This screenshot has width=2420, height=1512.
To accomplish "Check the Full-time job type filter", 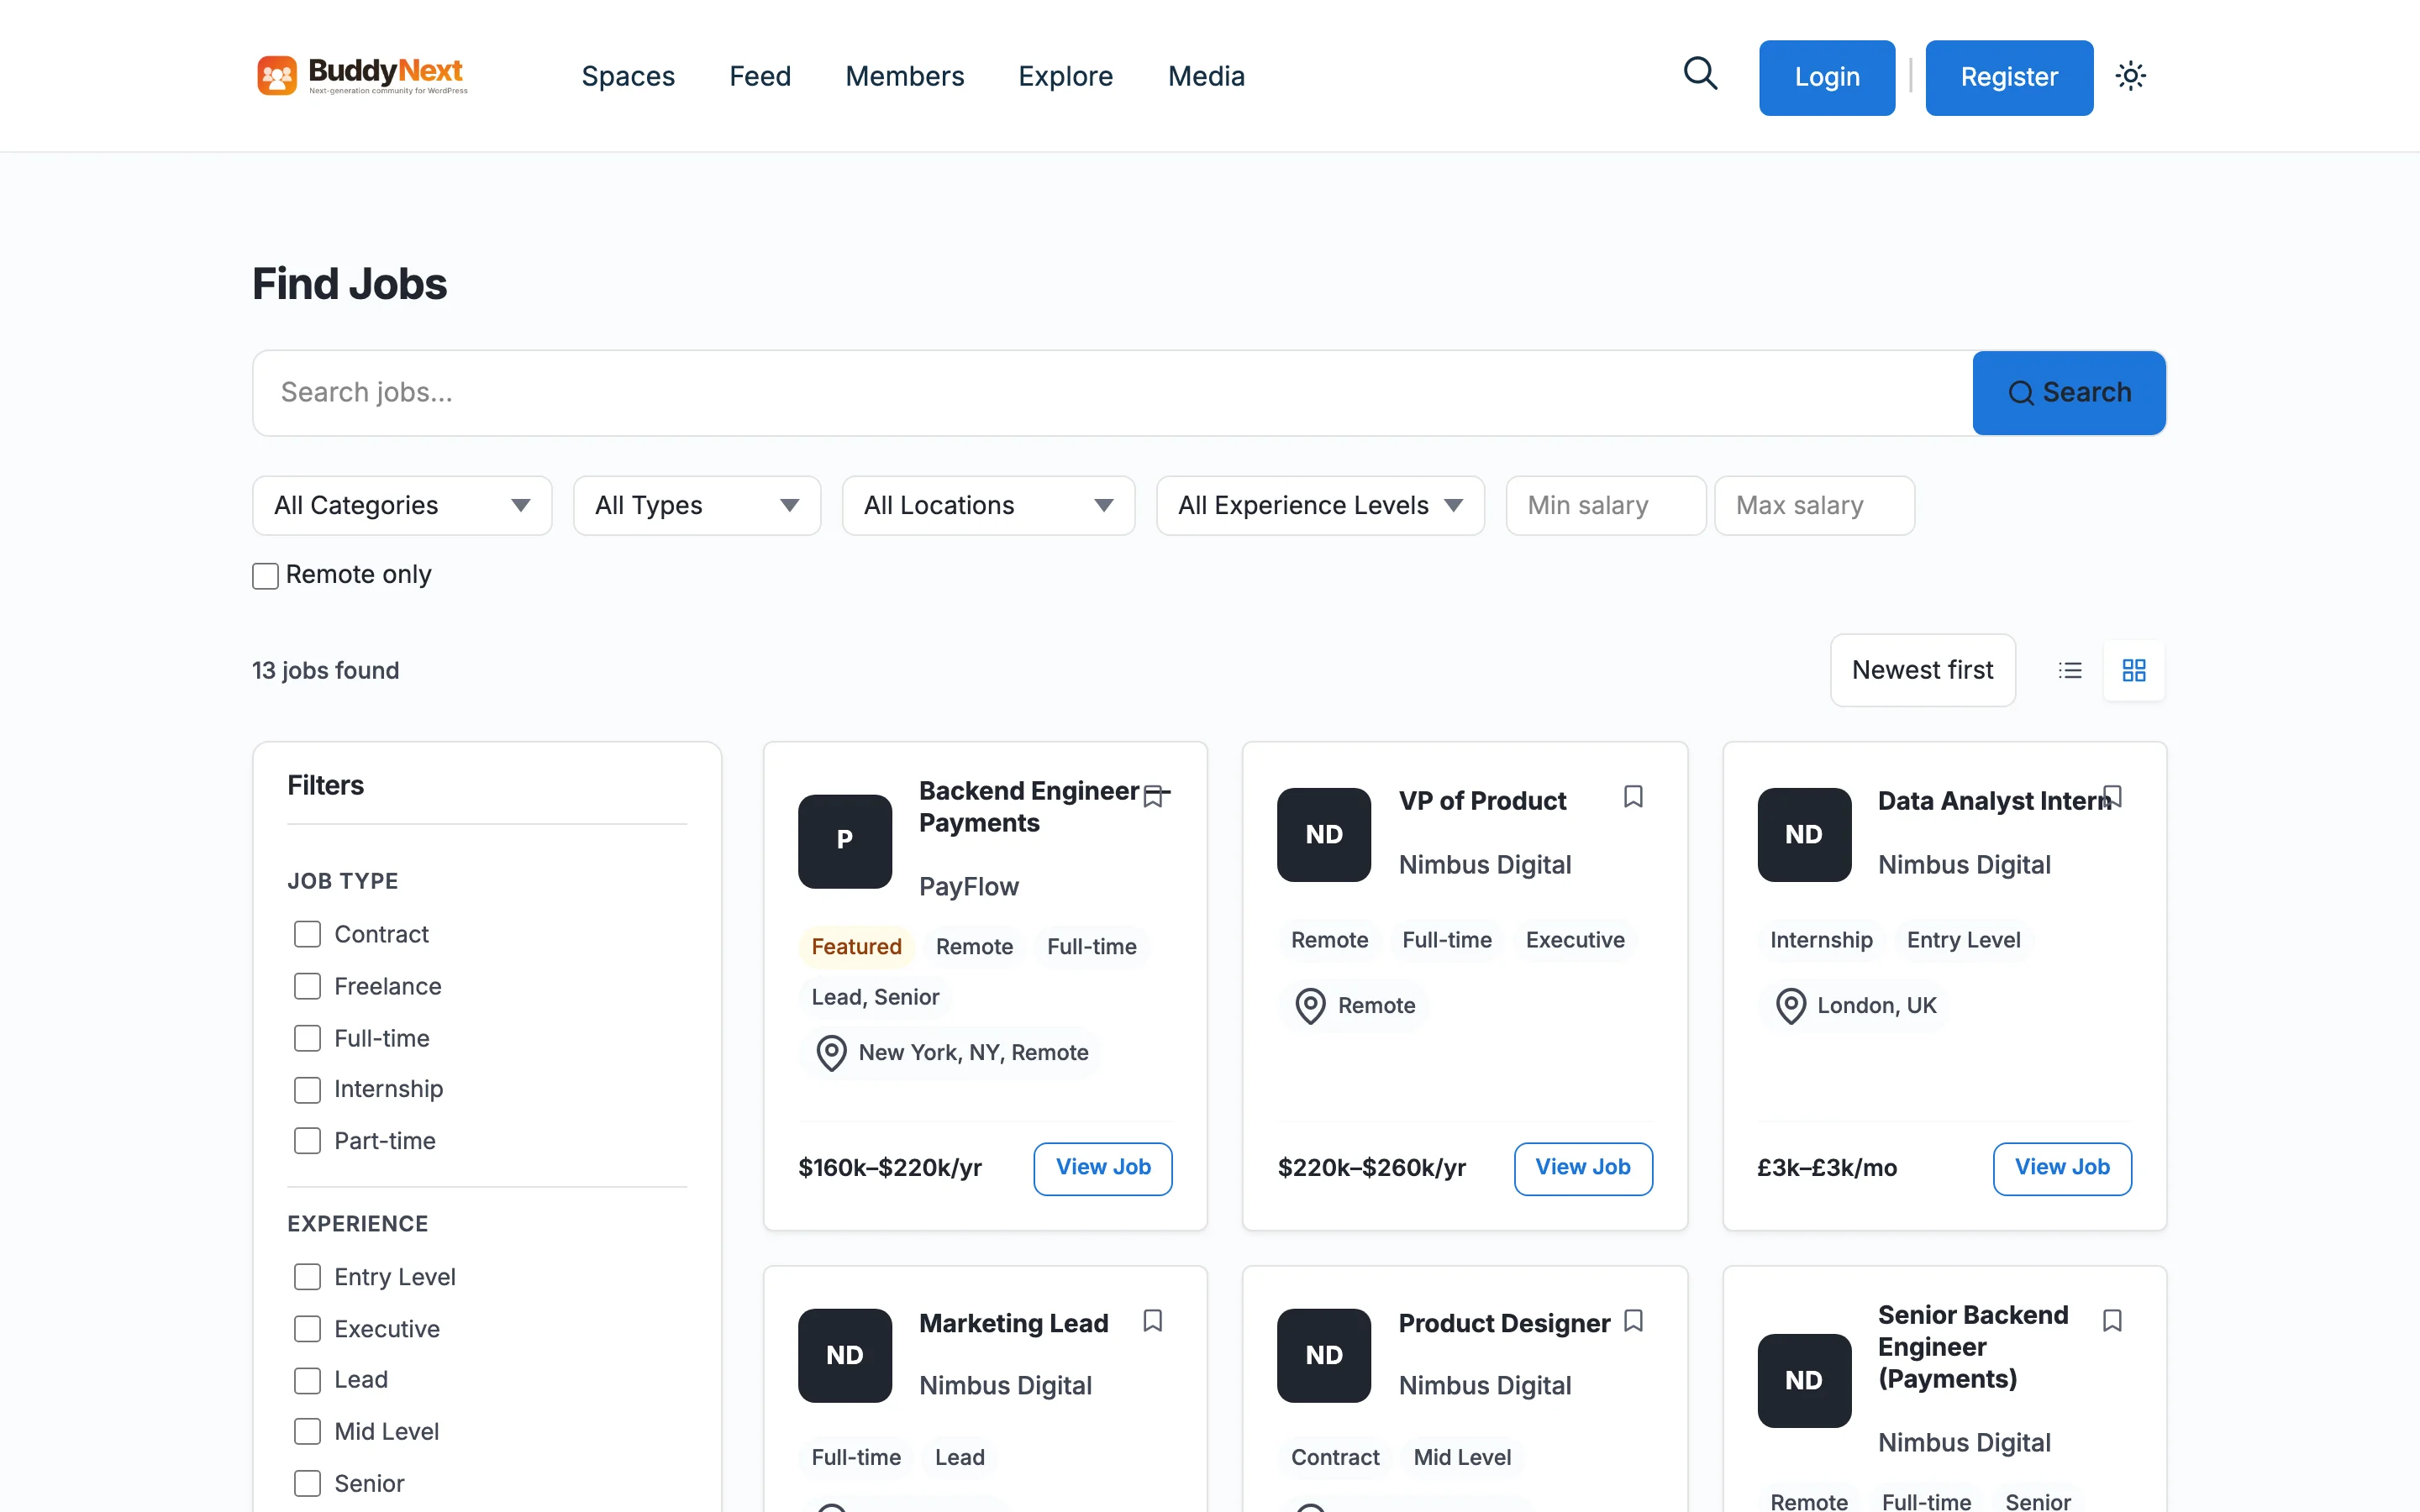I will tap(307, 1038).
